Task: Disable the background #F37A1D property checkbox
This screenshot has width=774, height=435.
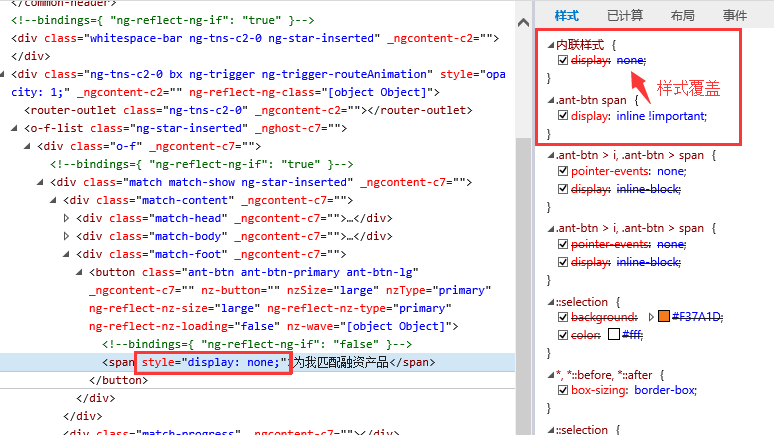Action: pyautogui.click(x=563, y=316)
